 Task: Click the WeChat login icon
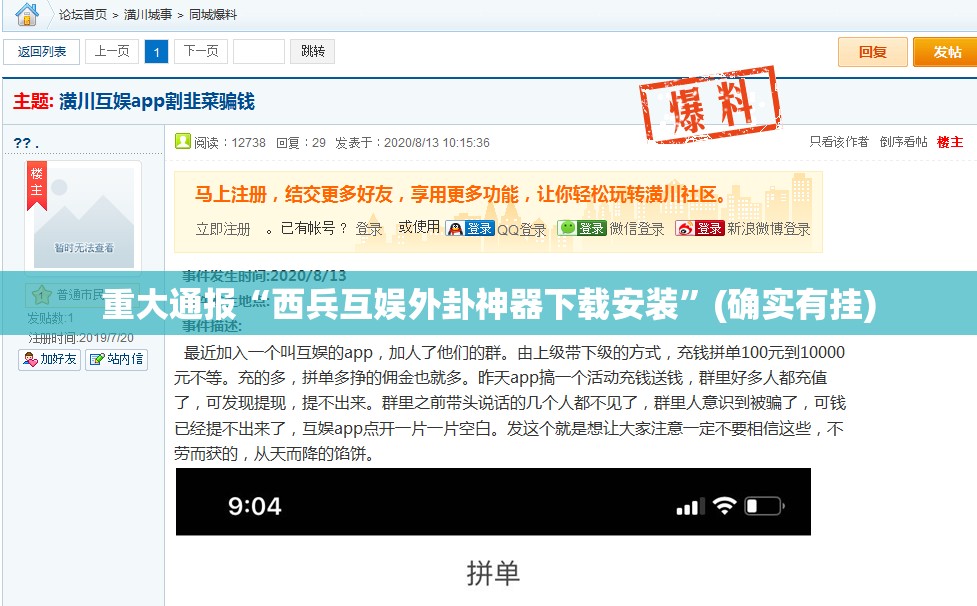pos(568,228)
